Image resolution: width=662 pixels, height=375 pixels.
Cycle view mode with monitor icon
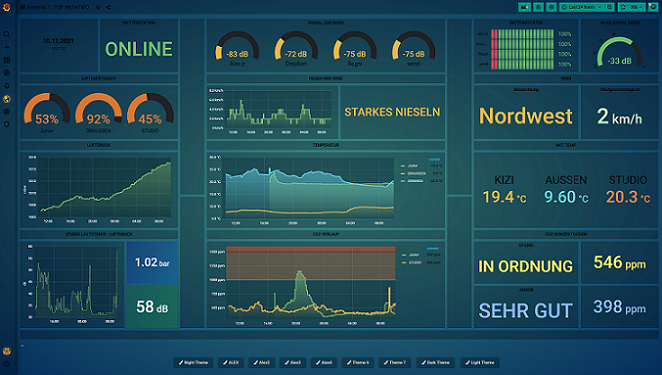click(653, 7)
